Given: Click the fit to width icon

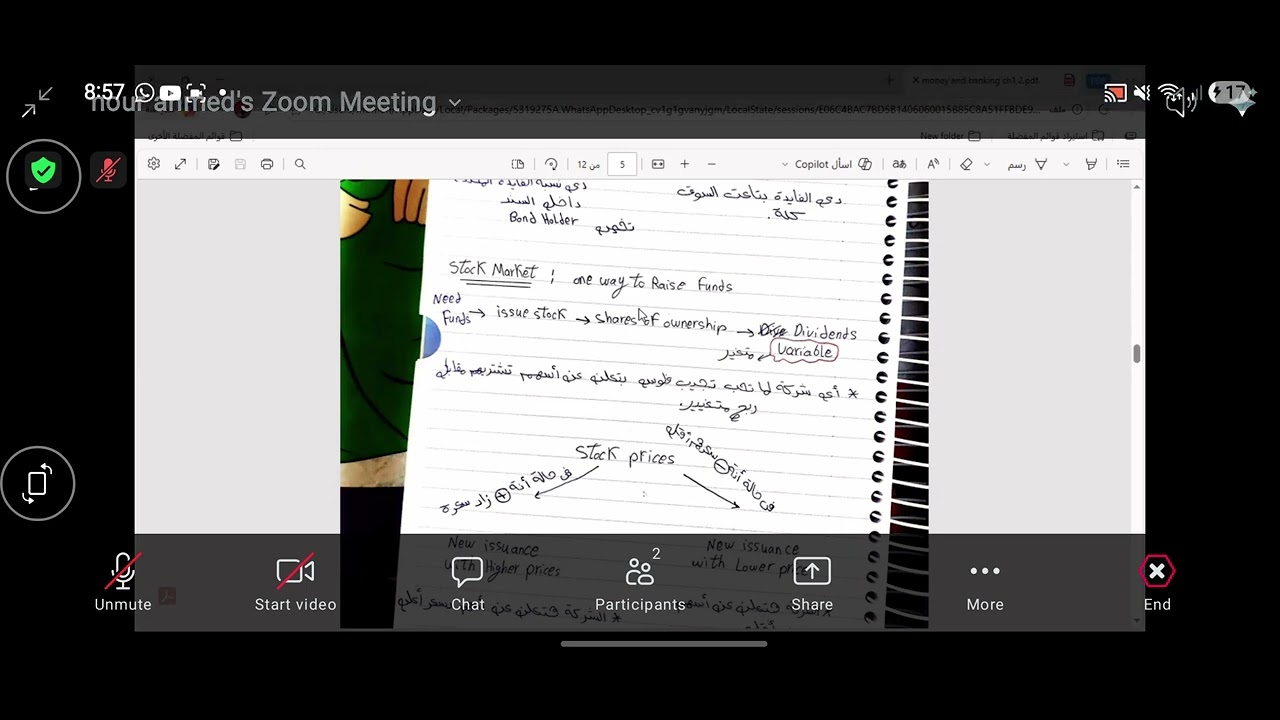Looking at the screenshot, I should [658, 164].
